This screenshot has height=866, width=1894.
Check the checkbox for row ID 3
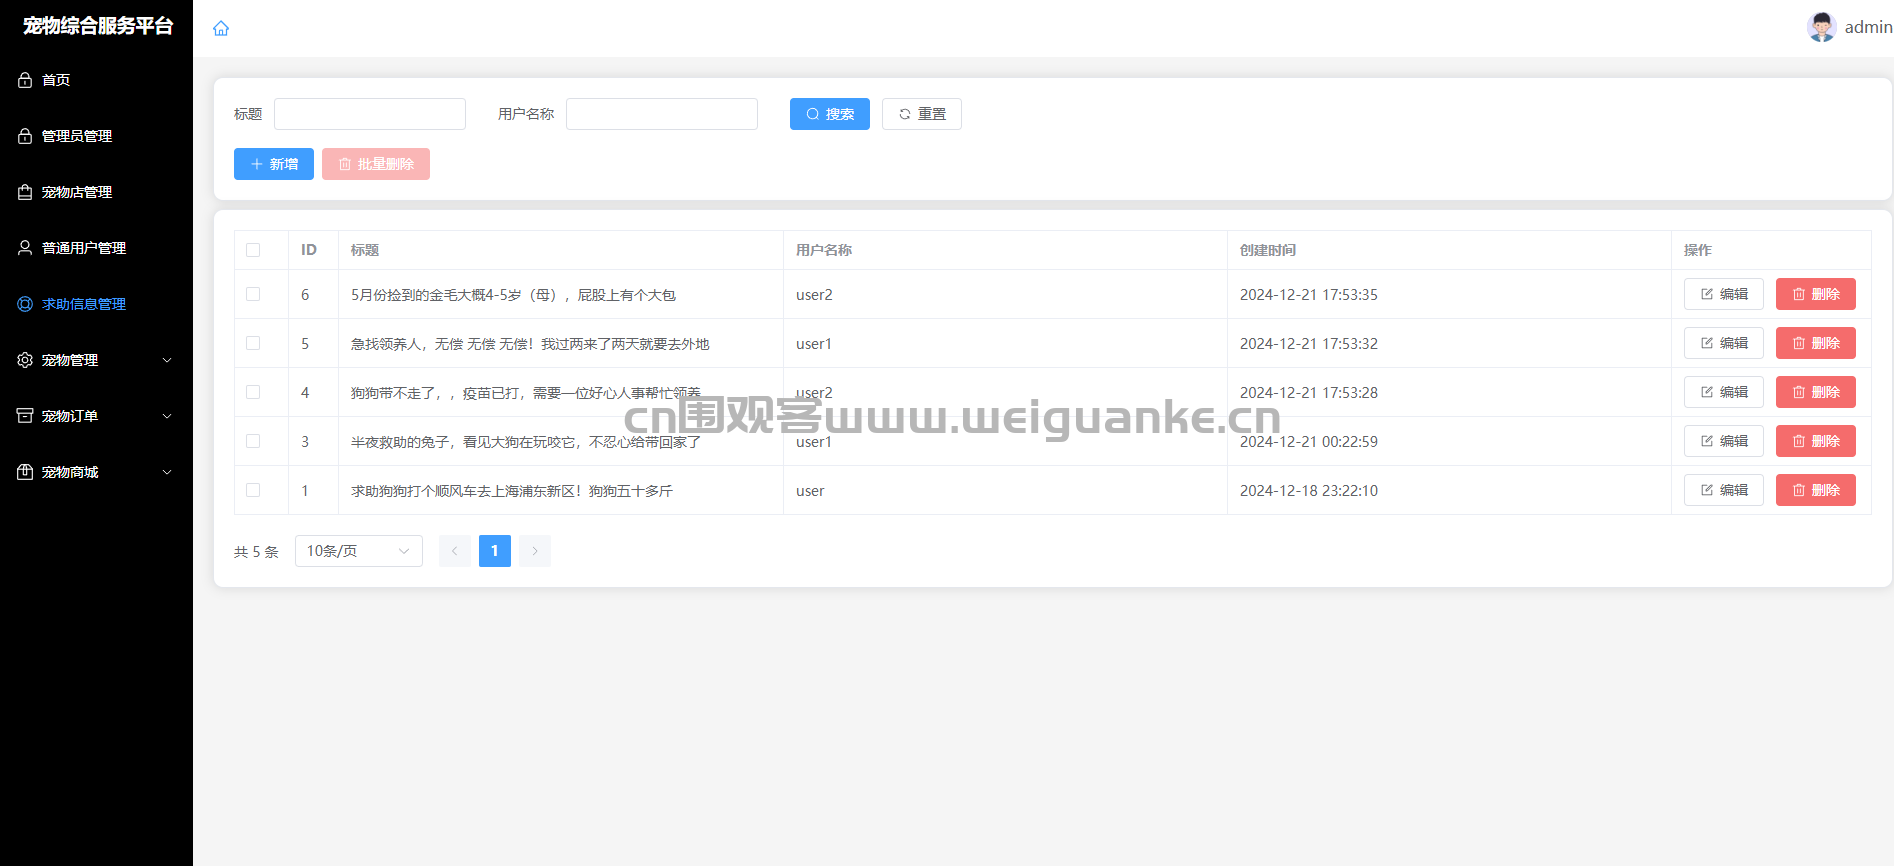[253, 441]
